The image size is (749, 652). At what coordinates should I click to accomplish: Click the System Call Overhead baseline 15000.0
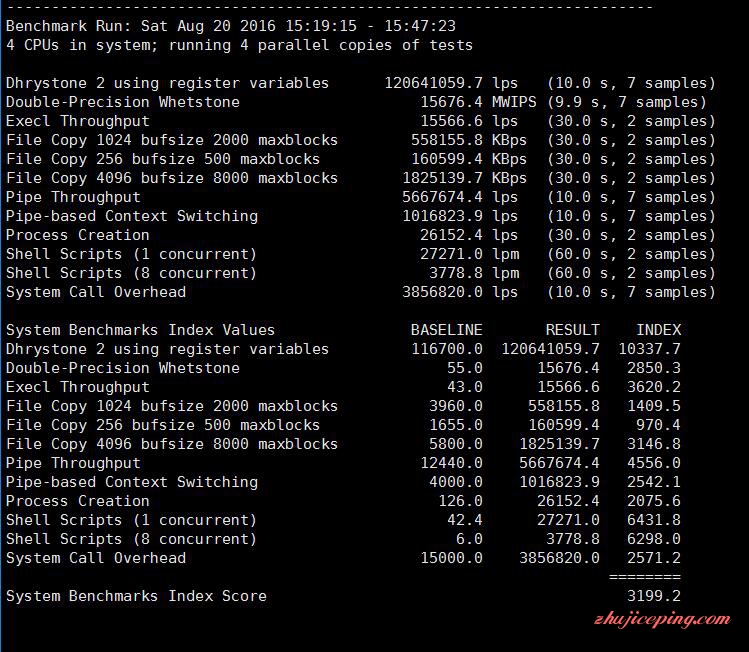pos(451,558)
